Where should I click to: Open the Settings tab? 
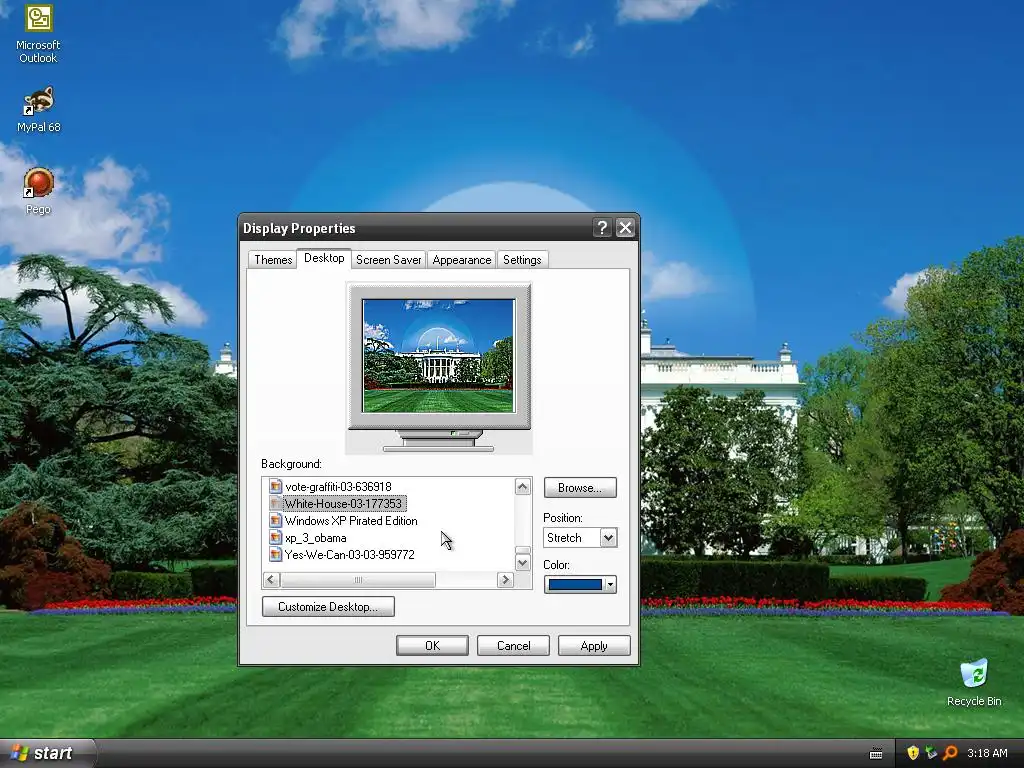coord(522,260)
